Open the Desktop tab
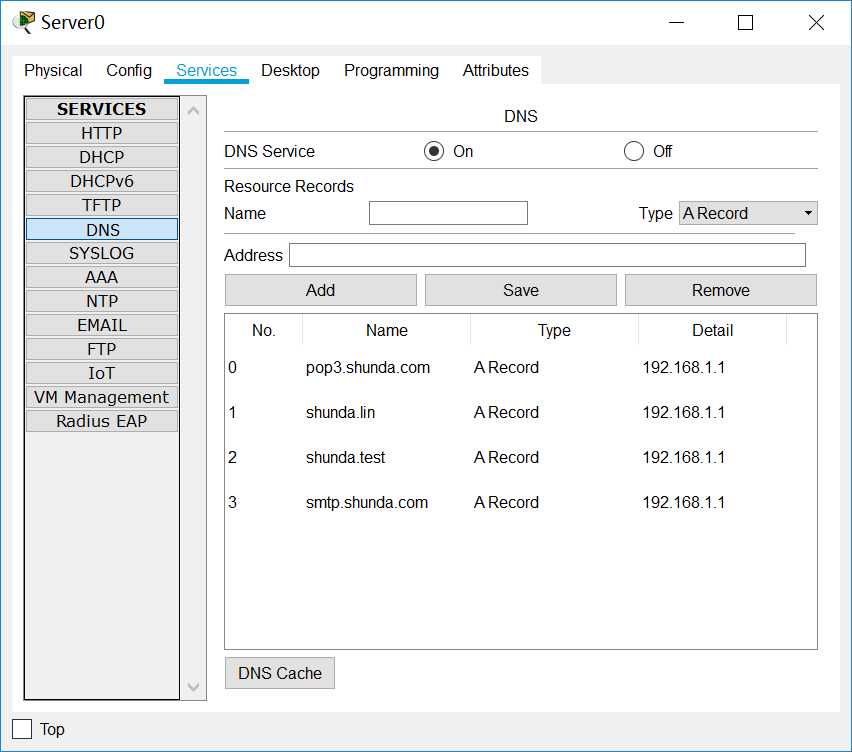Viewport: 852px width, 752px height. [x=290, y=71]
